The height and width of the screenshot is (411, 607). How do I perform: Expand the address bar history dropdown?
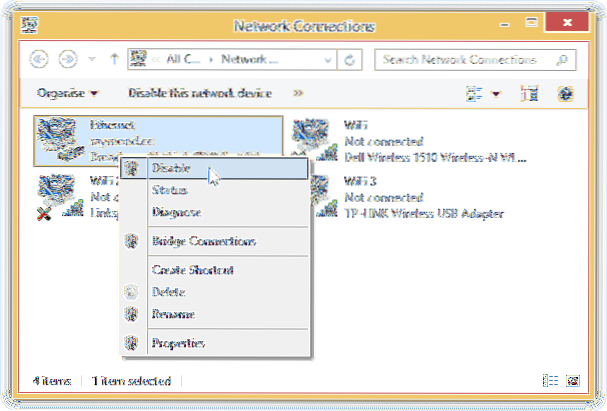pyautogui.click(x=328, y=60)
